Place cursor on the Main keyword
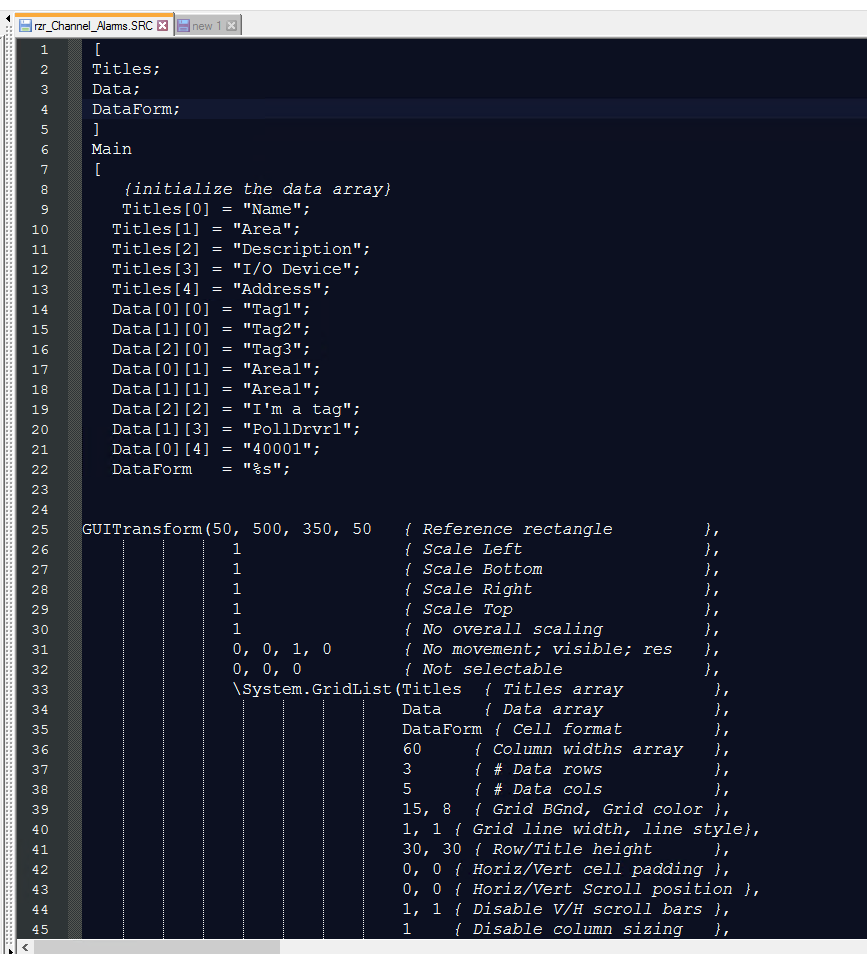 coord(112,149)
